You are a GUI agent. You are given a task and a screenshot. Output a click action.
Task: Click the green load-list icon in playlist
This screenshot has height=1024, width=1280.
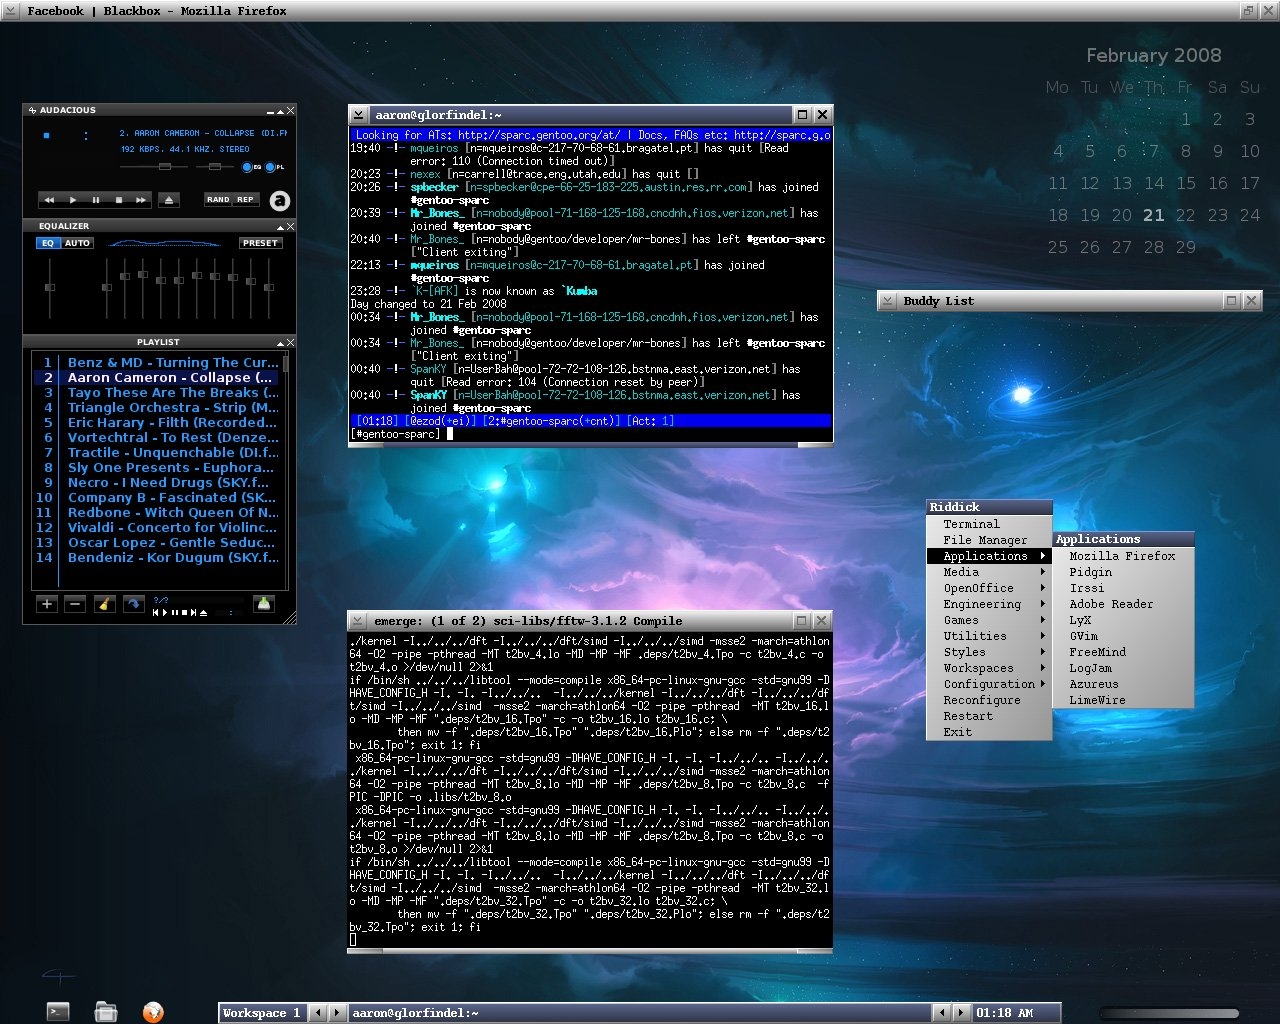click(x=264, y=604)
